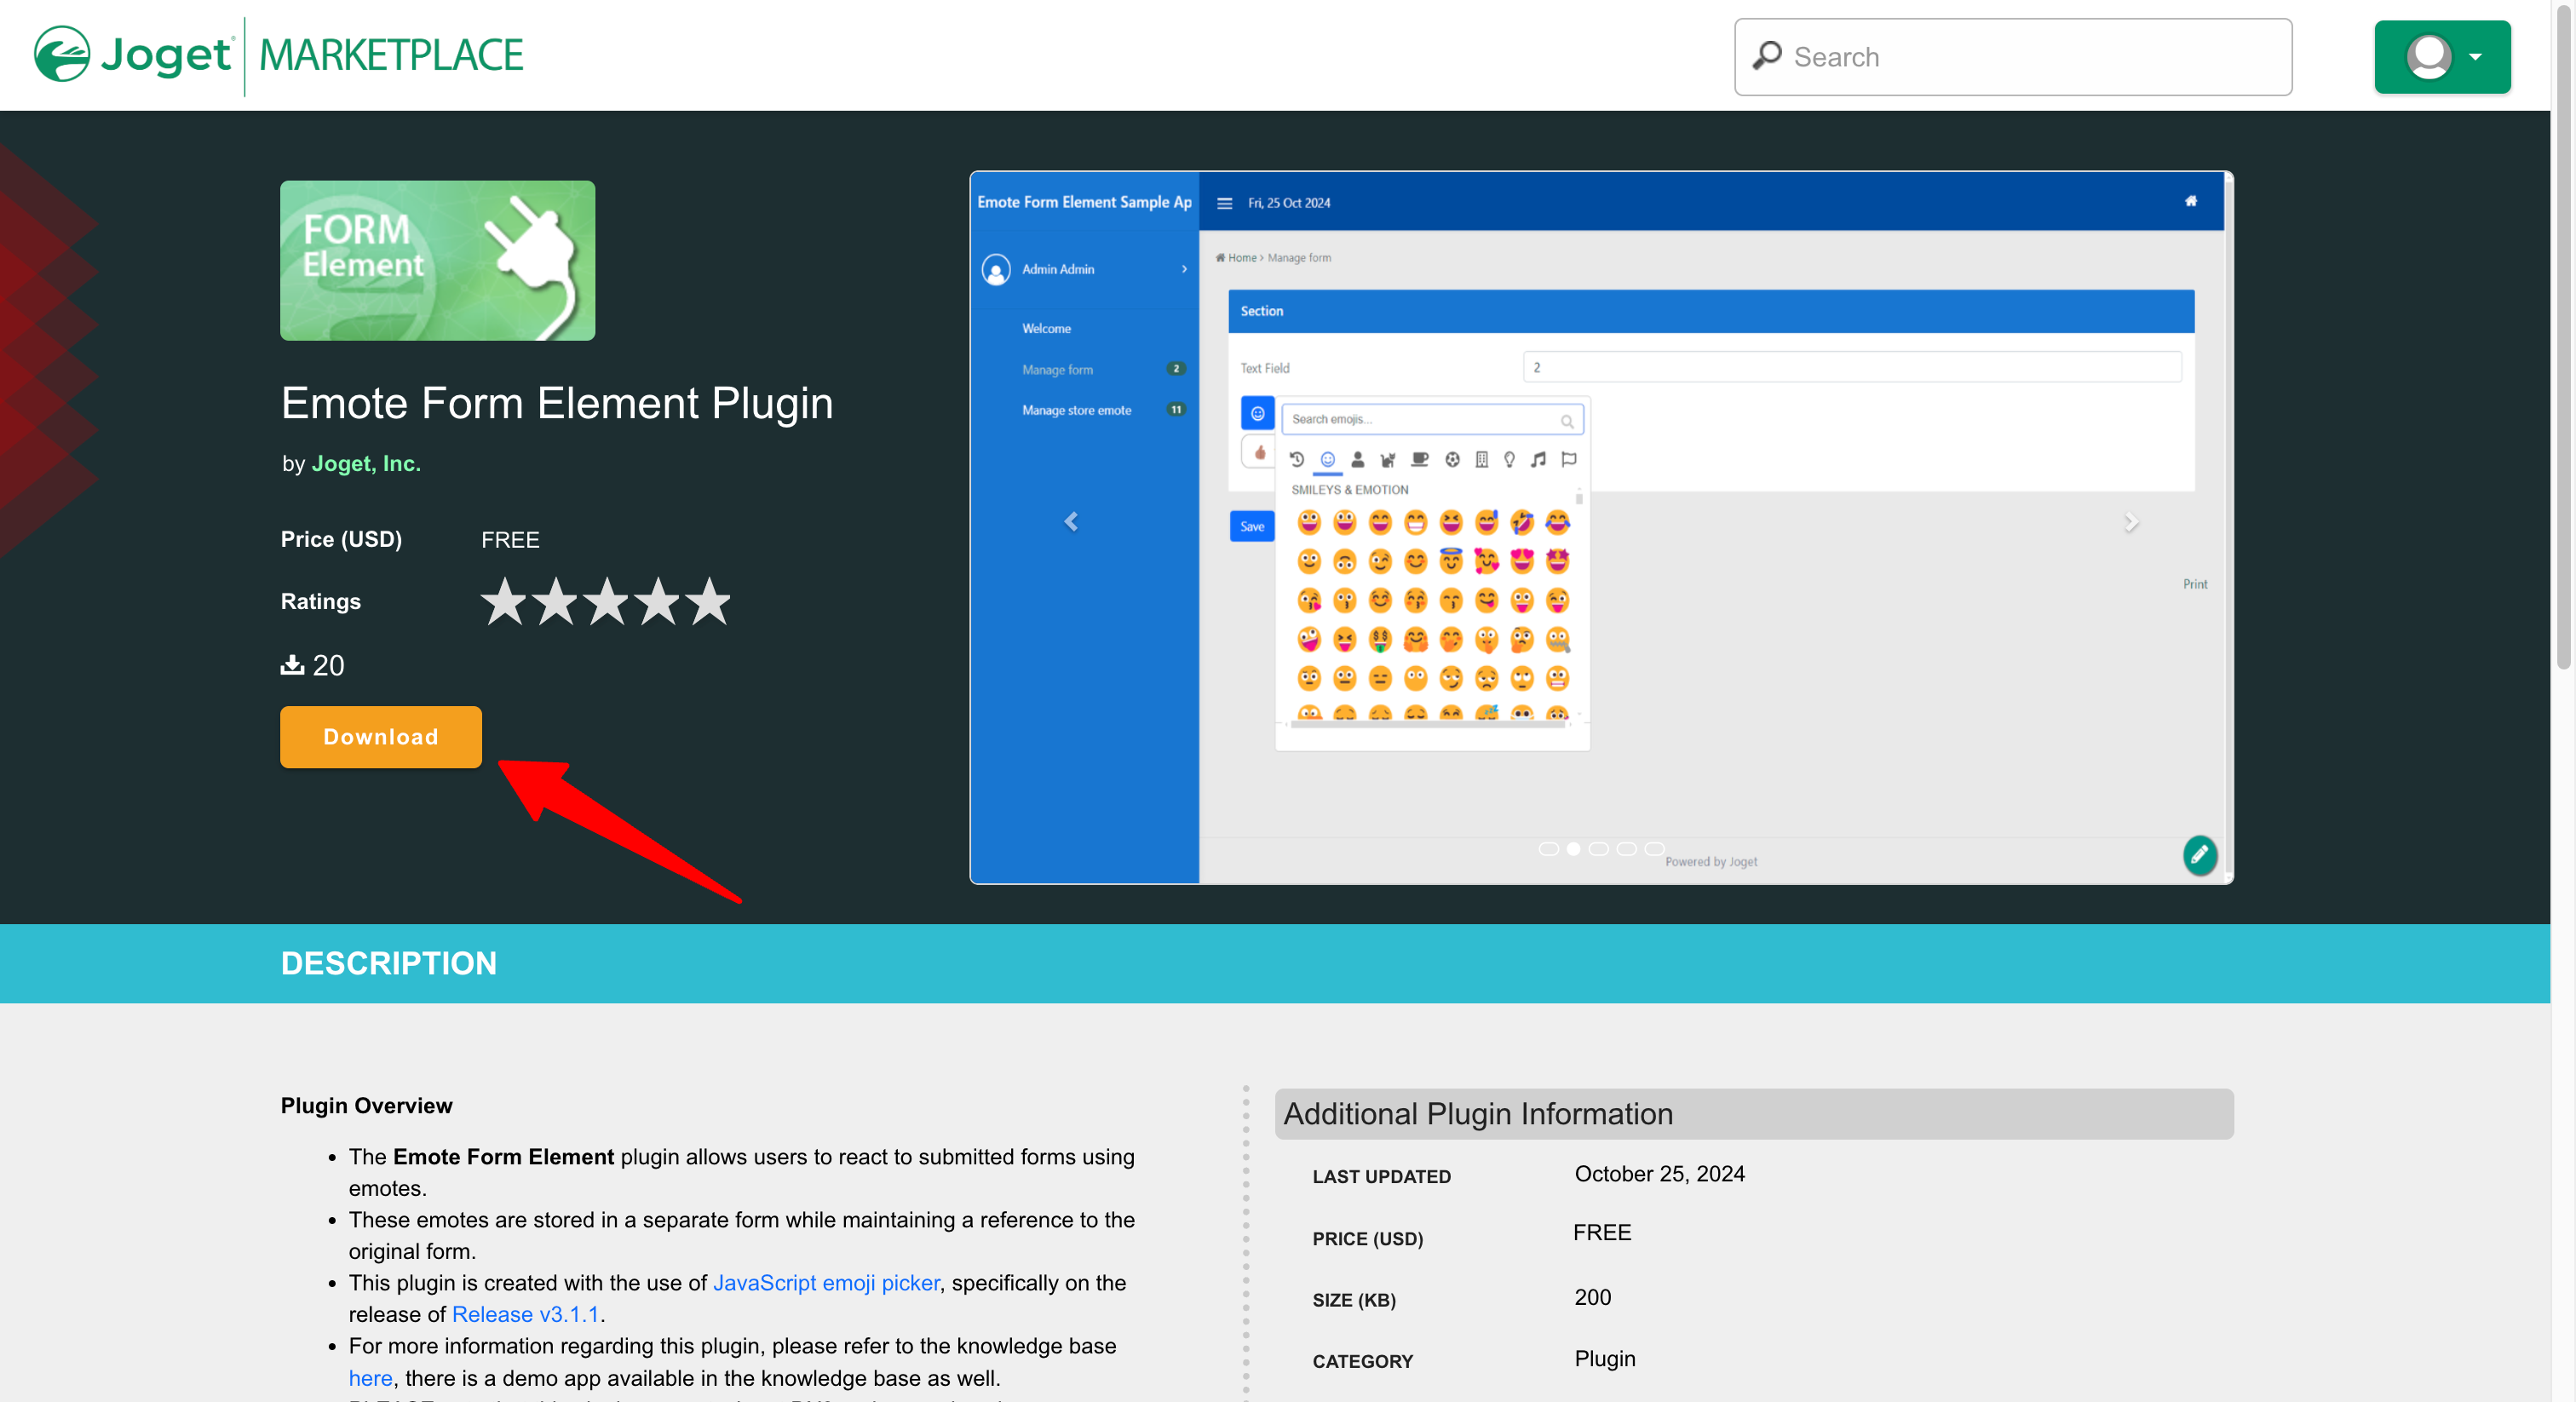The image size is (2576, 1402).
Task: Click the Additional Plugin Information header
Action: click(1754, 1114)
